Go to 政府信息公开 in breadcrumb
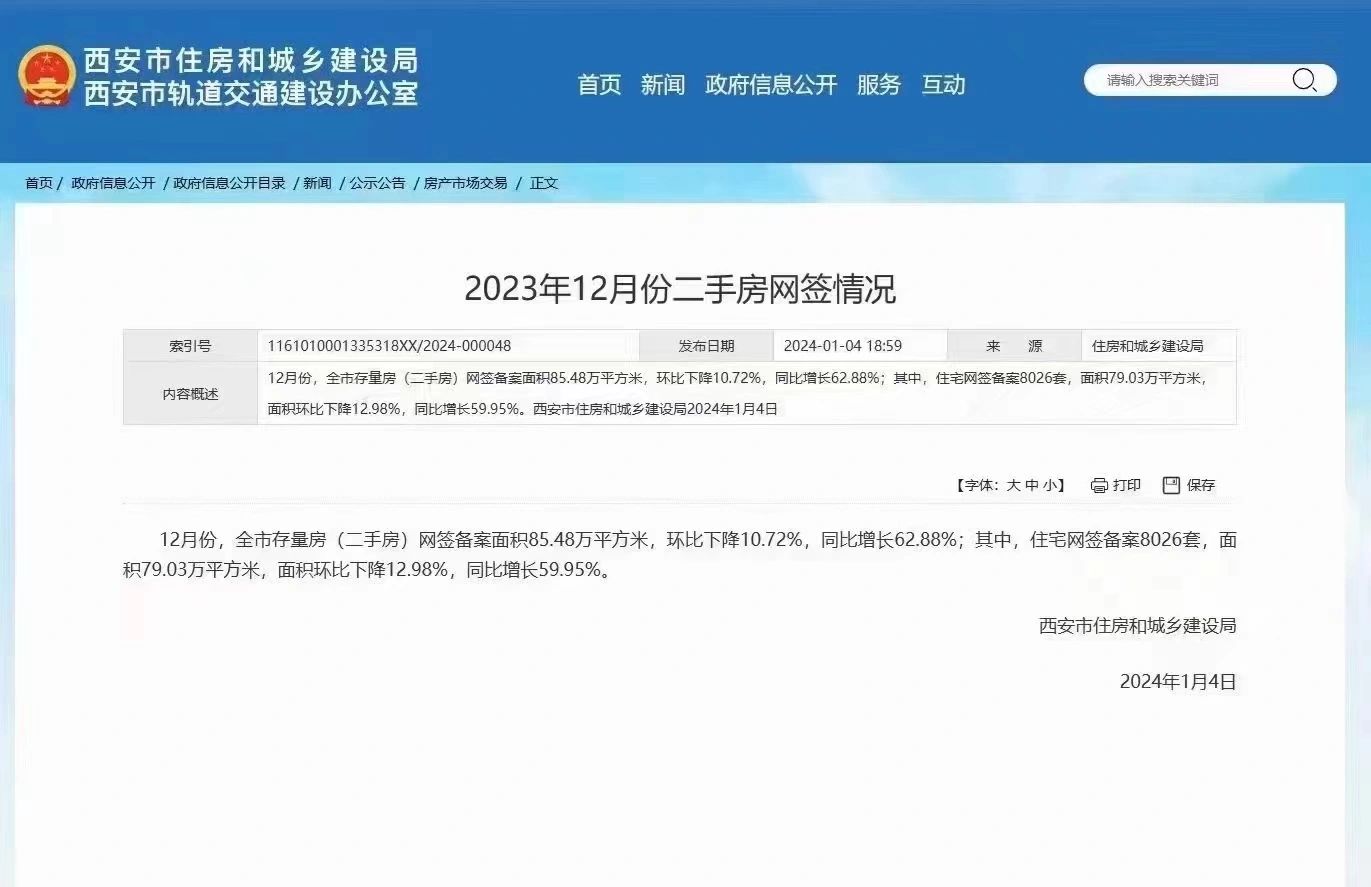The width and height of the screenshot is (1371, 887). click(113, 183)
